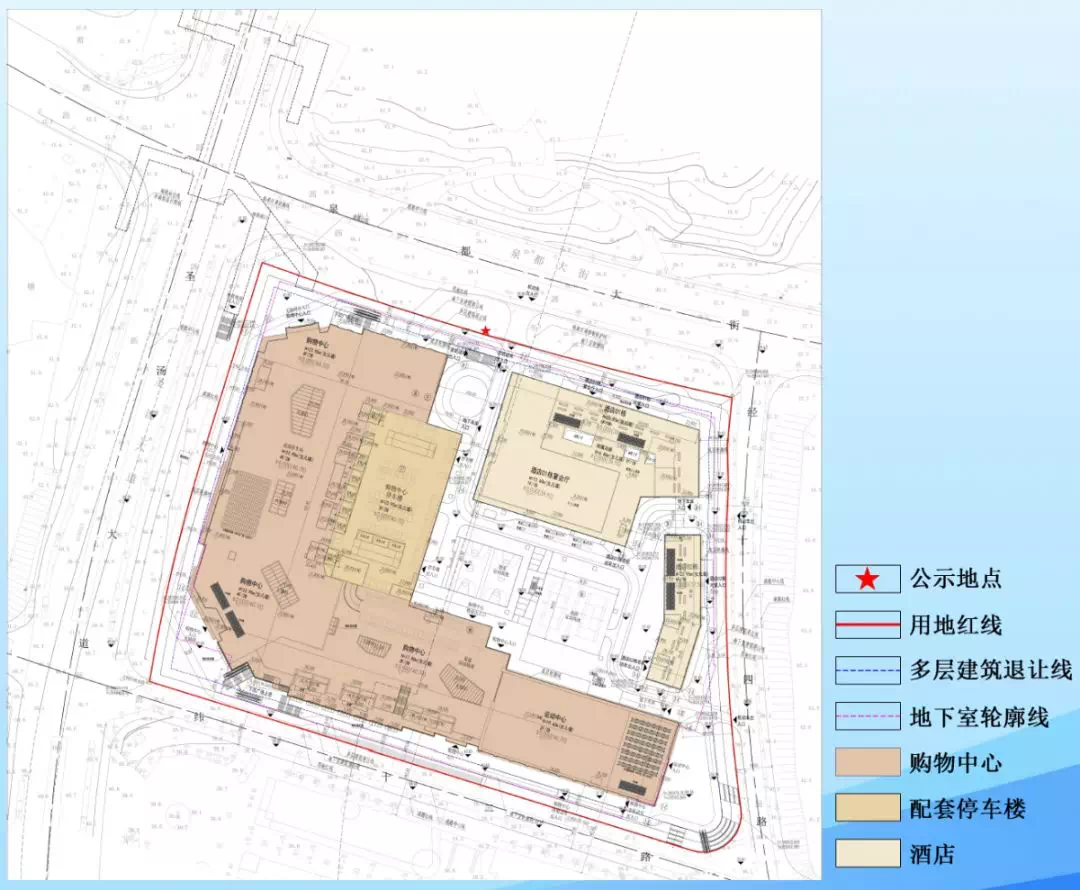Click the red star marker on the site plan

coord(486,331)
